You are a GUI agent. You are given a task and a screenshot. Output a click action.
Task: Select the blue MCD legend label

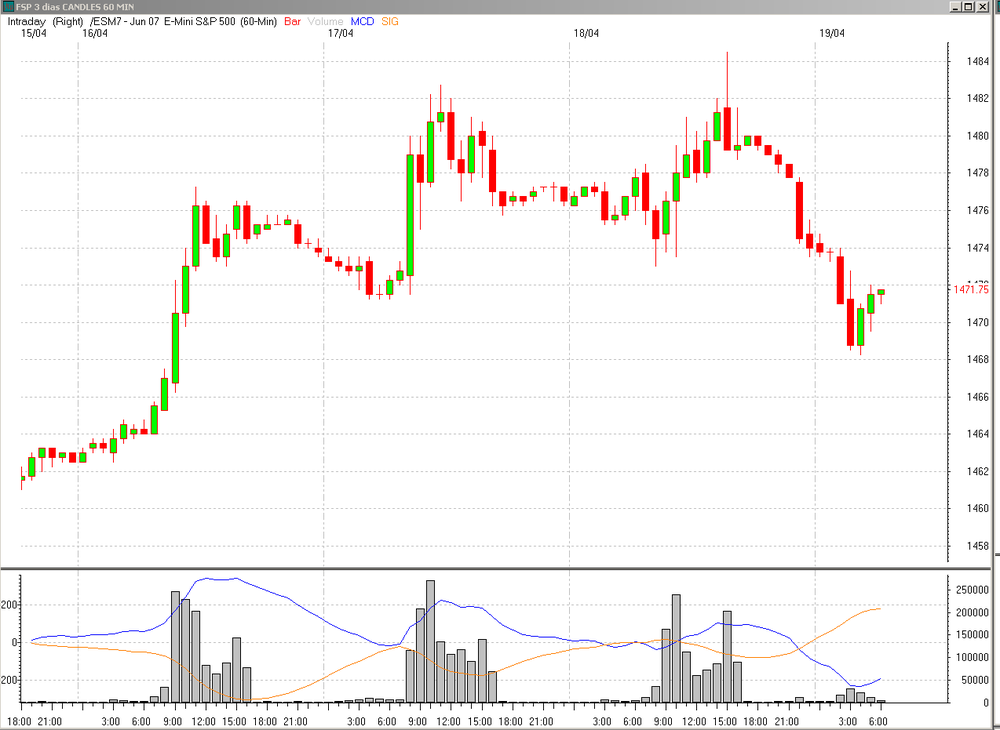[362, 22]
